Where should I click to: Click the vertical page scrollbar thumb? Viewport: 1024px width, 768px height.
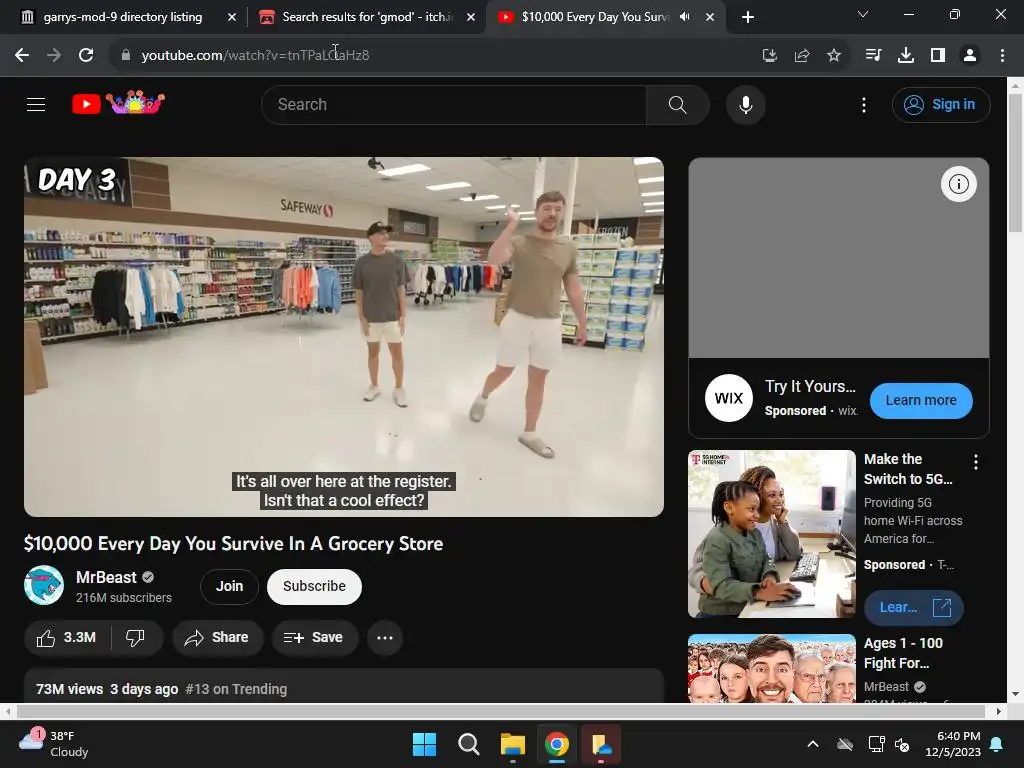[x=1015, y=163]
